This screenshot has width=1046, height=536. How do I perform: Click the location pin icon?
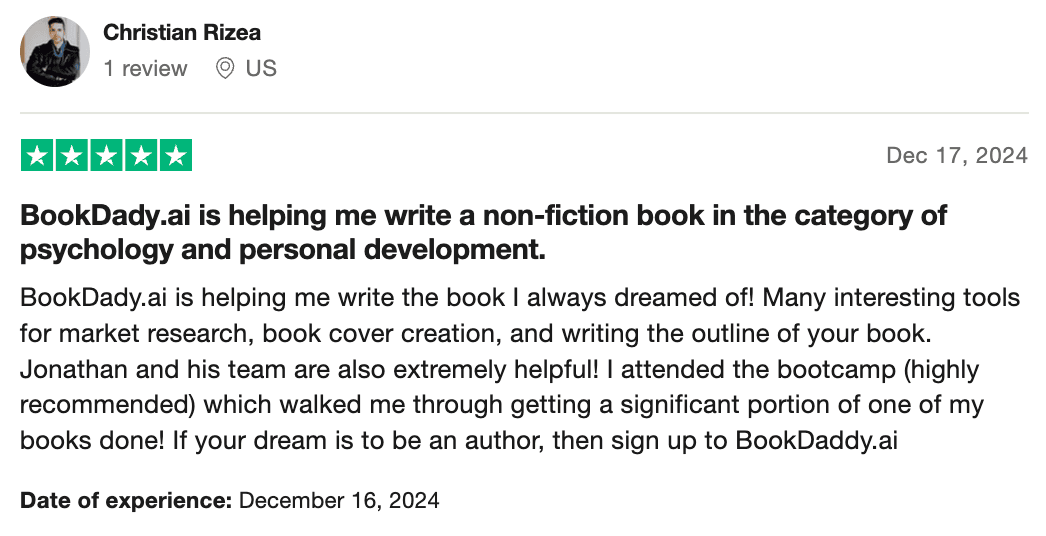click(x=225, y=69)
